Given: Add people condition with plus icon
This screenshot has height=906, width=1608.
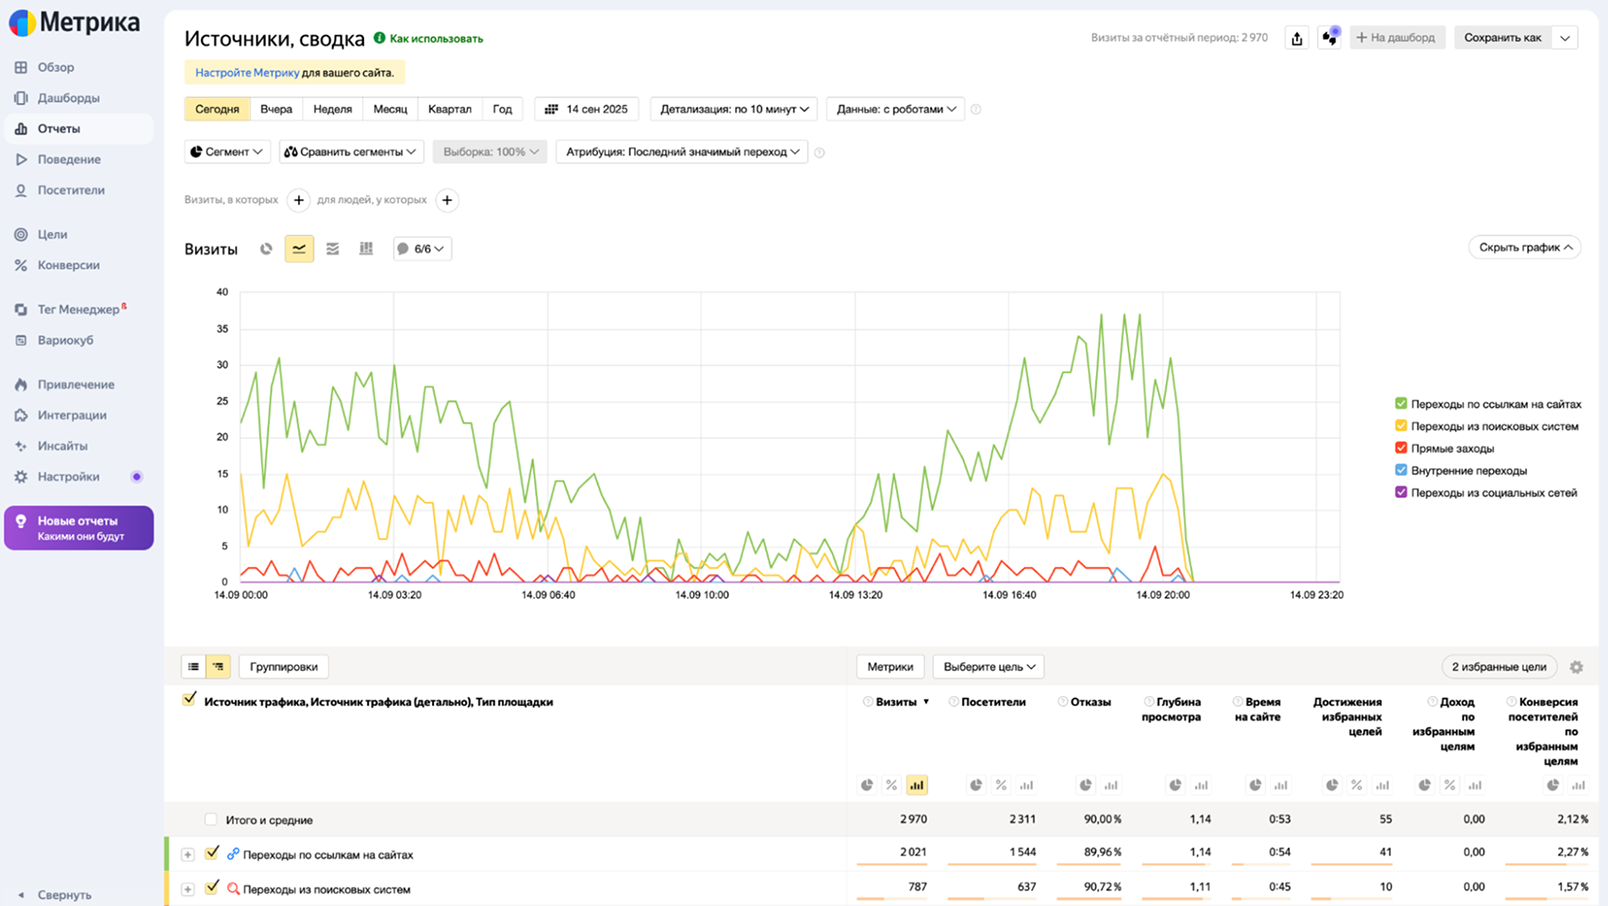Looking at the screenshot, I should point(447,200).
